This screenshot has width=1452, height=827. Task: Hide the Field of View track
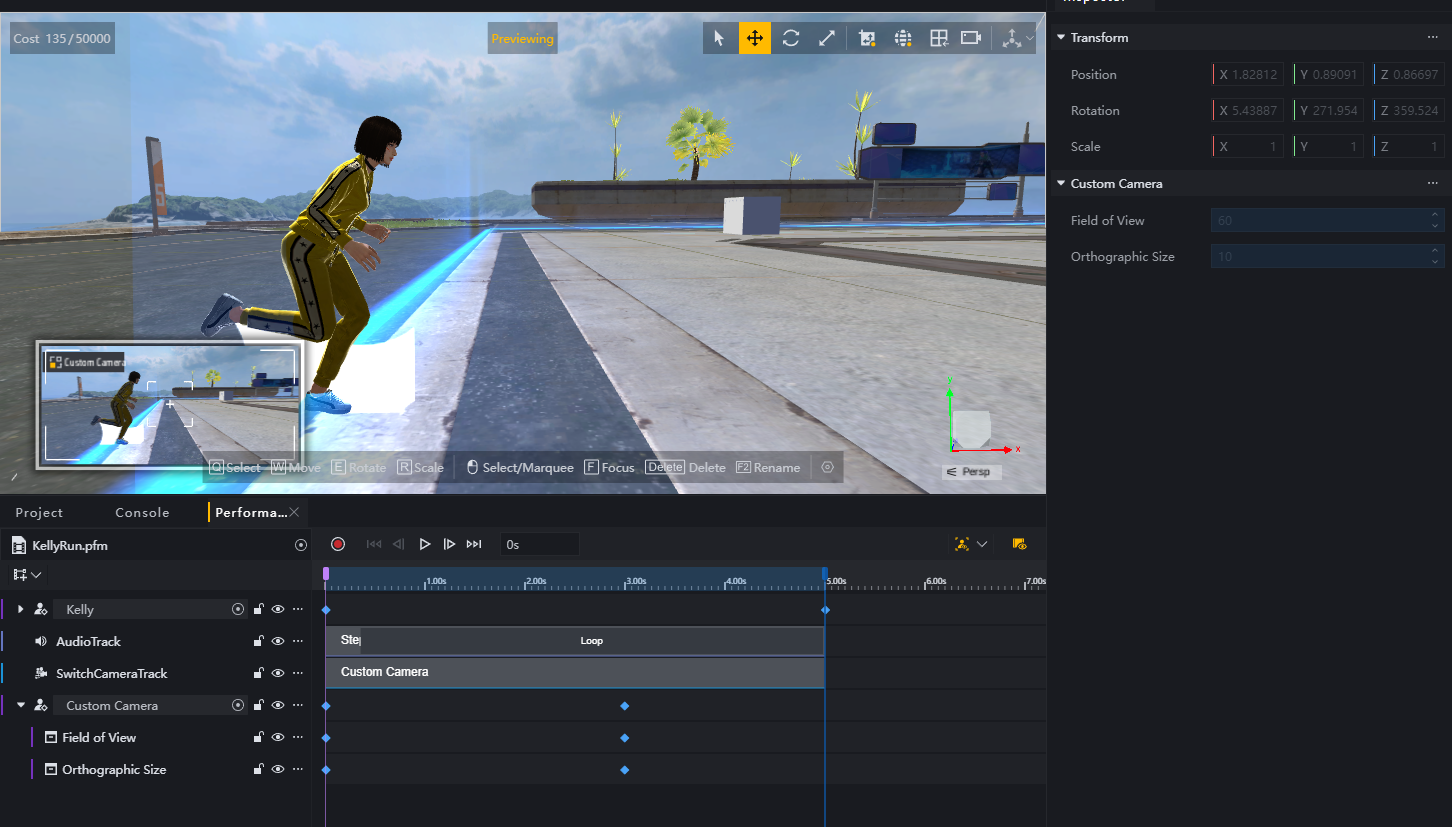[278, 737]
